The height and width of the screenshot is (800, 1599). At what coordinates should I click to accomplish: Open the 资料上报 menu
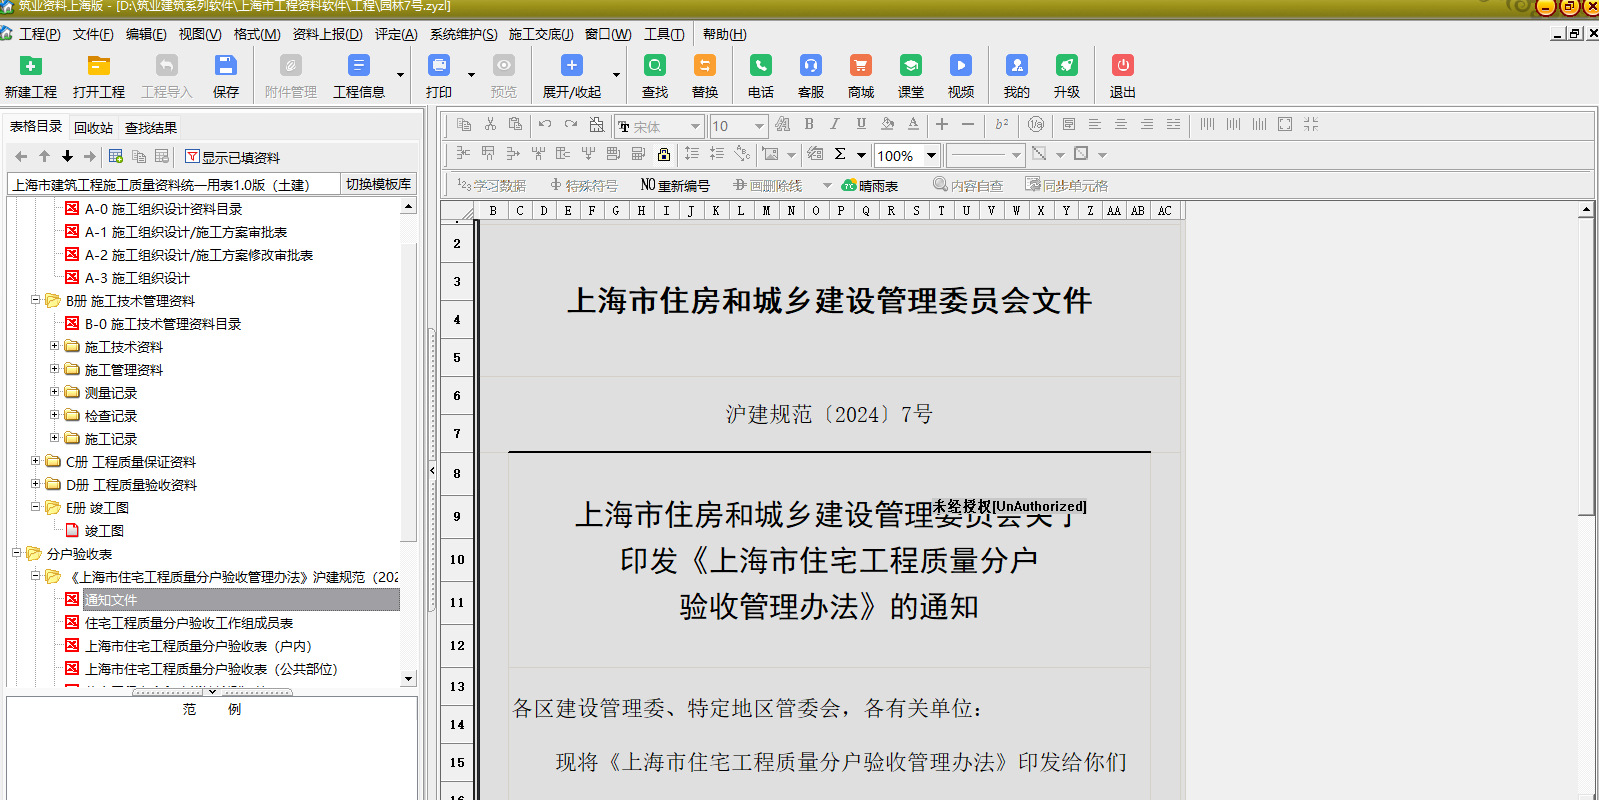pyautogui.click(x=327, y=34)
